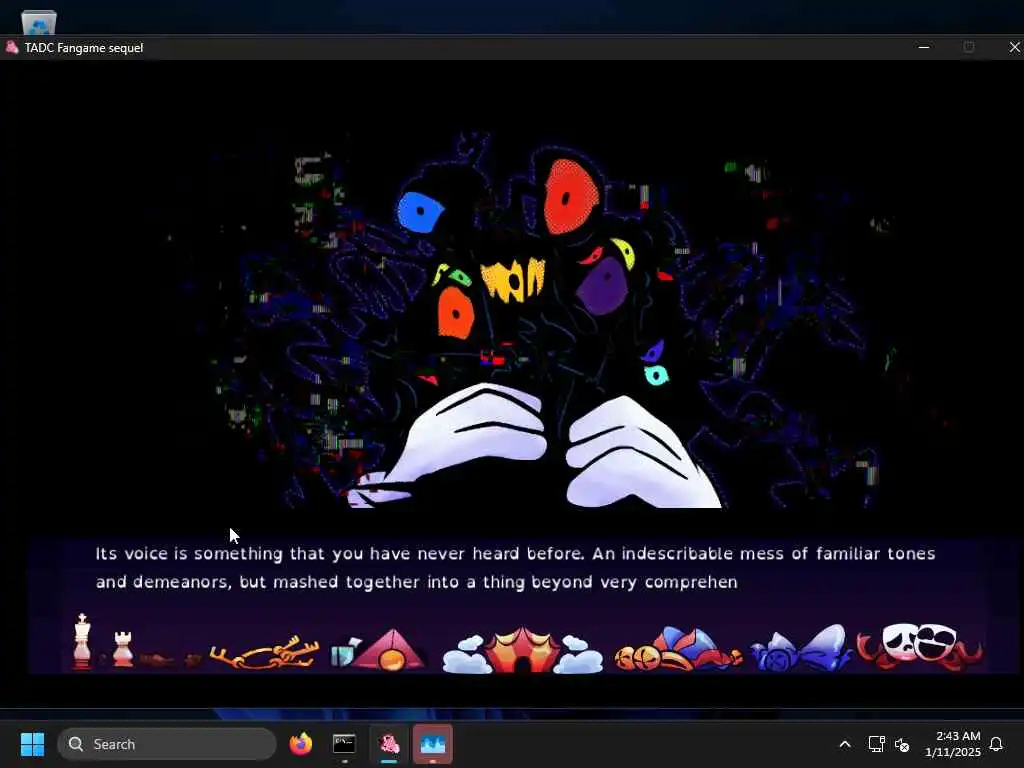The image size is (1024, 768).
Task: Close the TADC Fangame sequel window
Action: (x=1013, y=47)
